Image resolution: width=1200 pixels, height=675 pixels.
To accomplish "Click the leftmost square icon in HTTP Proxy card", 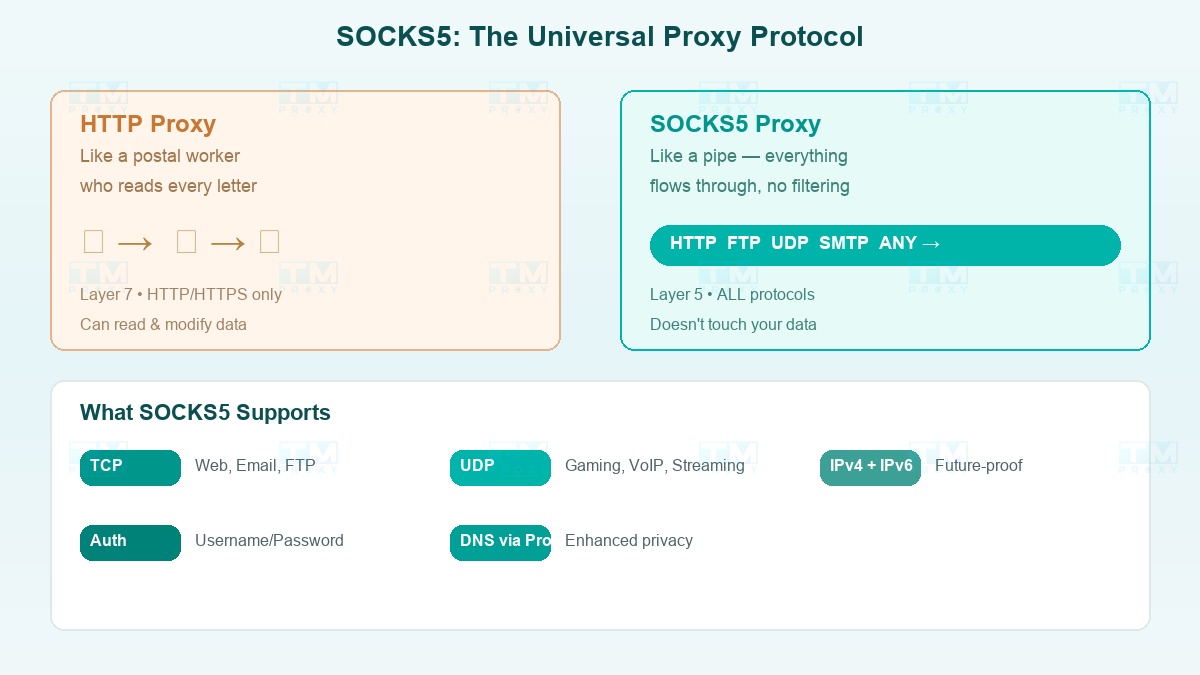I will [x=93, y=242].
